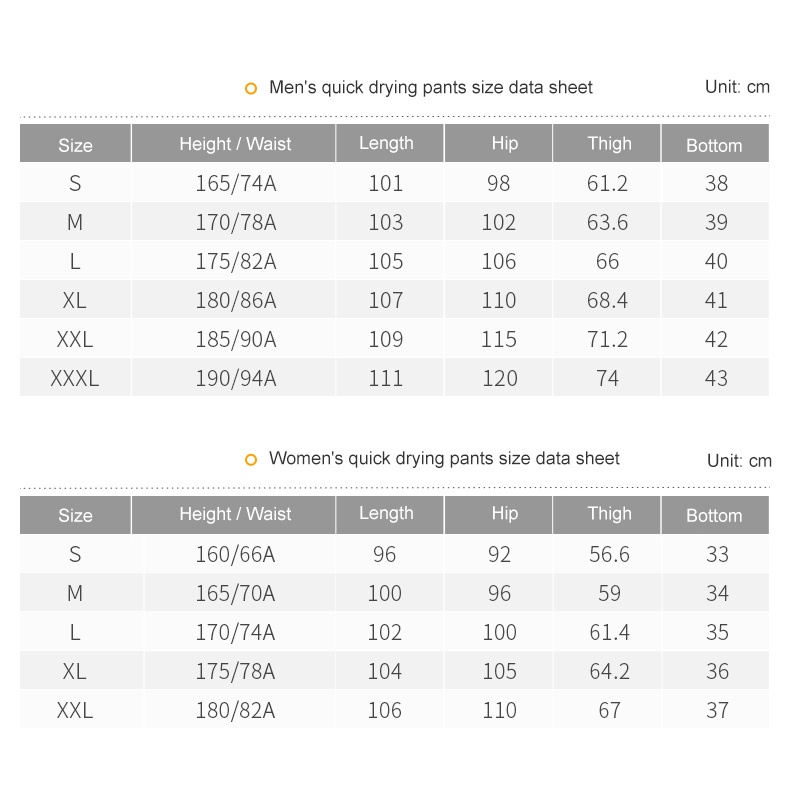Click the Unit: cm label above Men's table
The height and width of the screenshot is (790, 790).
tap(737, 87)
